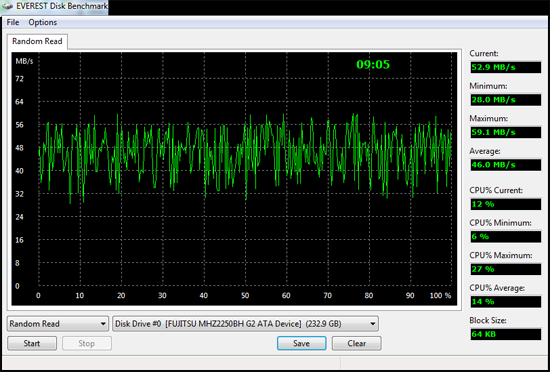550x372 pixels.
Task: Click the EVEREST Disk Benchmark window title
Action: 62,6
